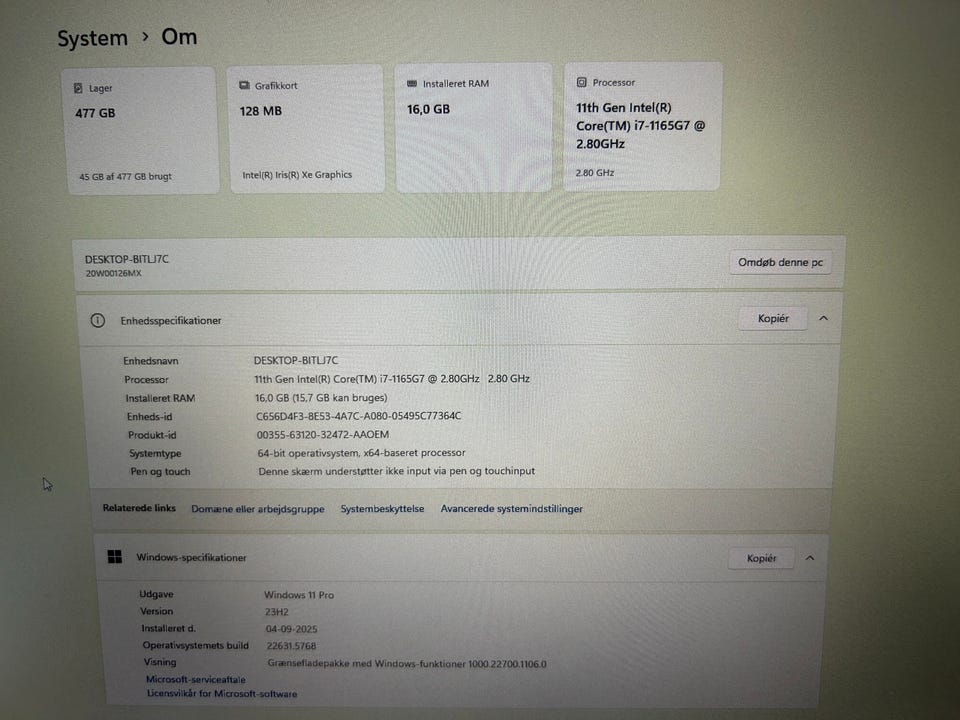Click the Lager storage icon

click(x=78, y=89)
